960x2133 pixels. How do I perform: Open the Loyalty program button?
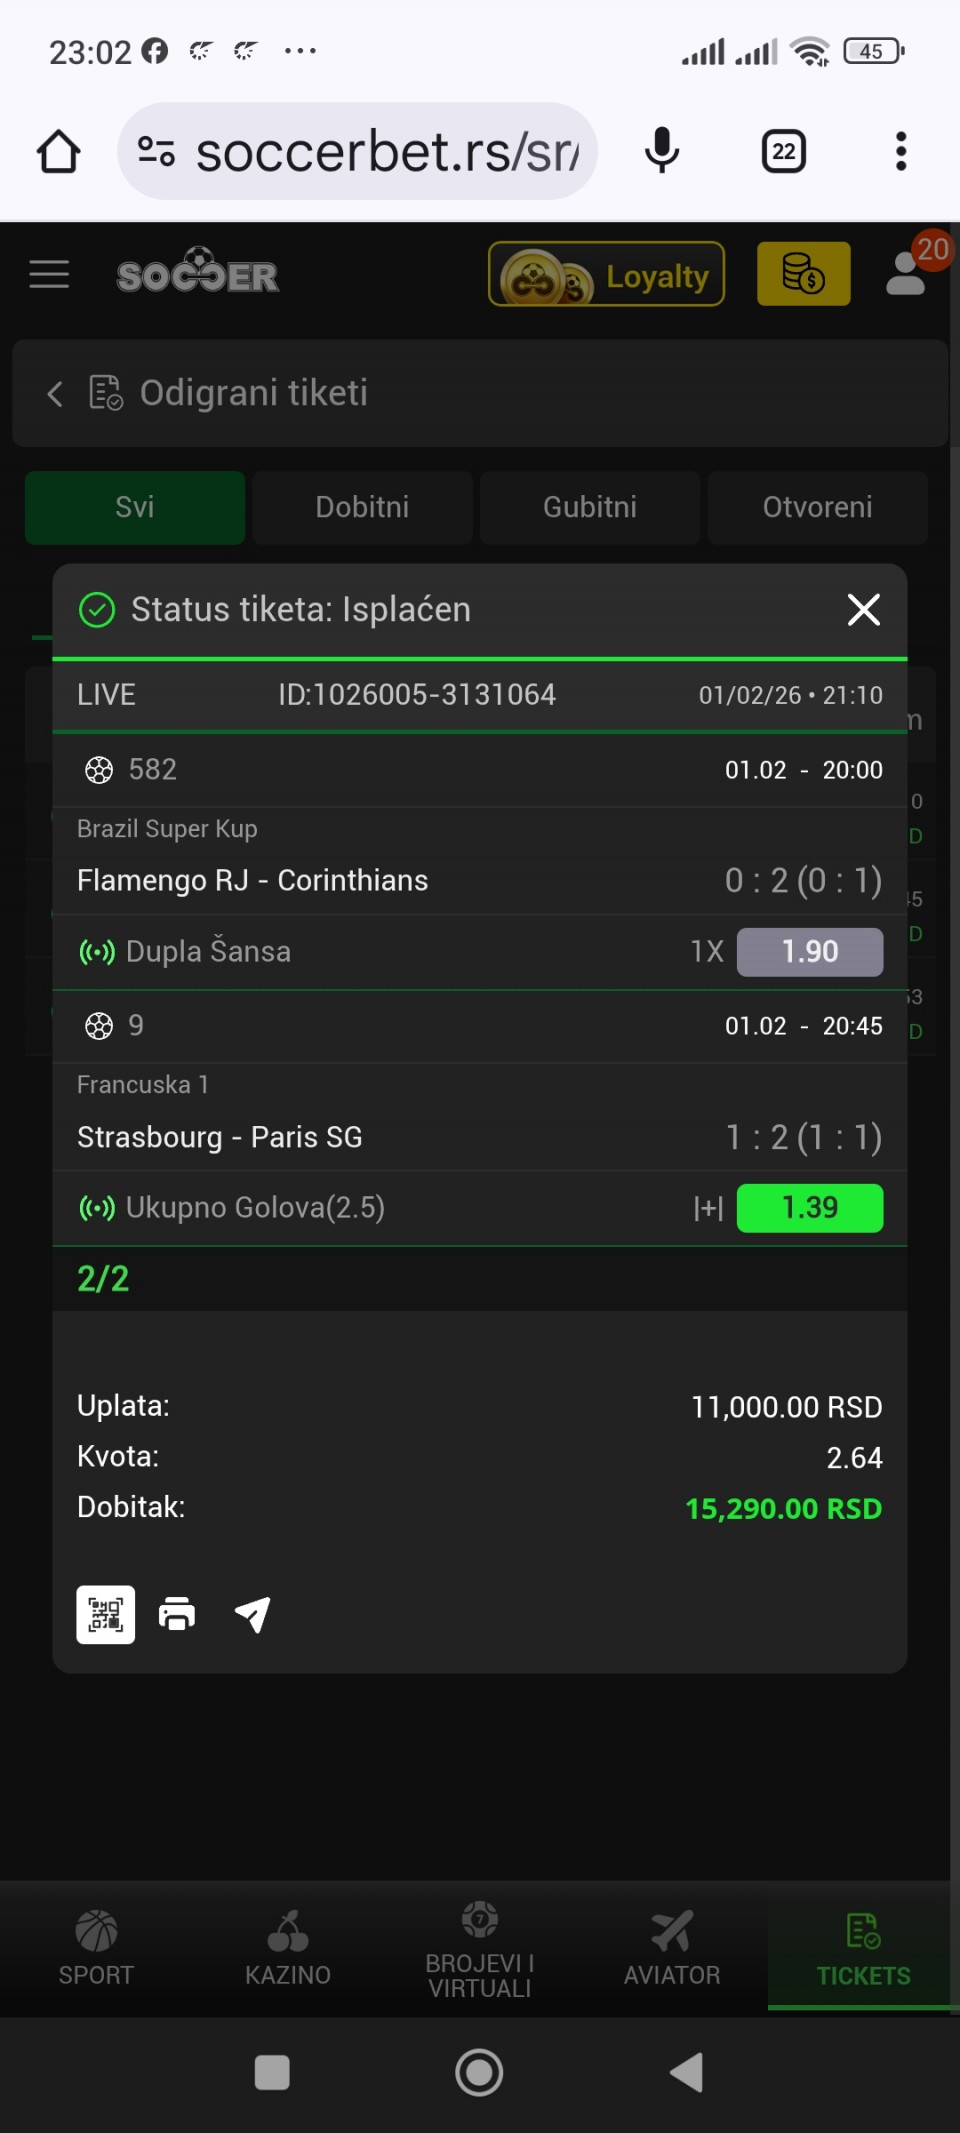(x=606, y=274)
